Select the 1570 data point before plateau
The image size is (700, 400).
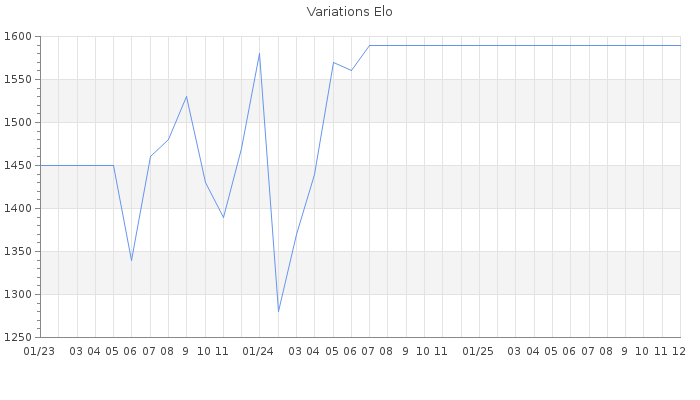[333, 62]
